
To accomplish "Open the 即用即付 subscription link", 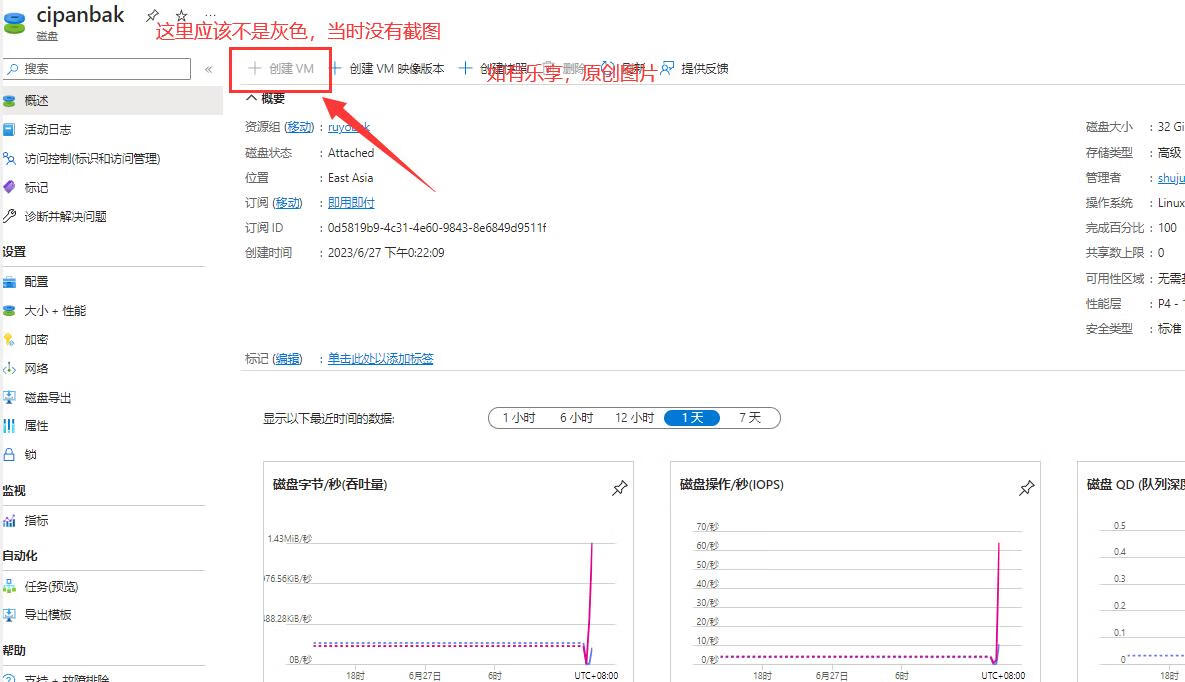I will [351, 203].
